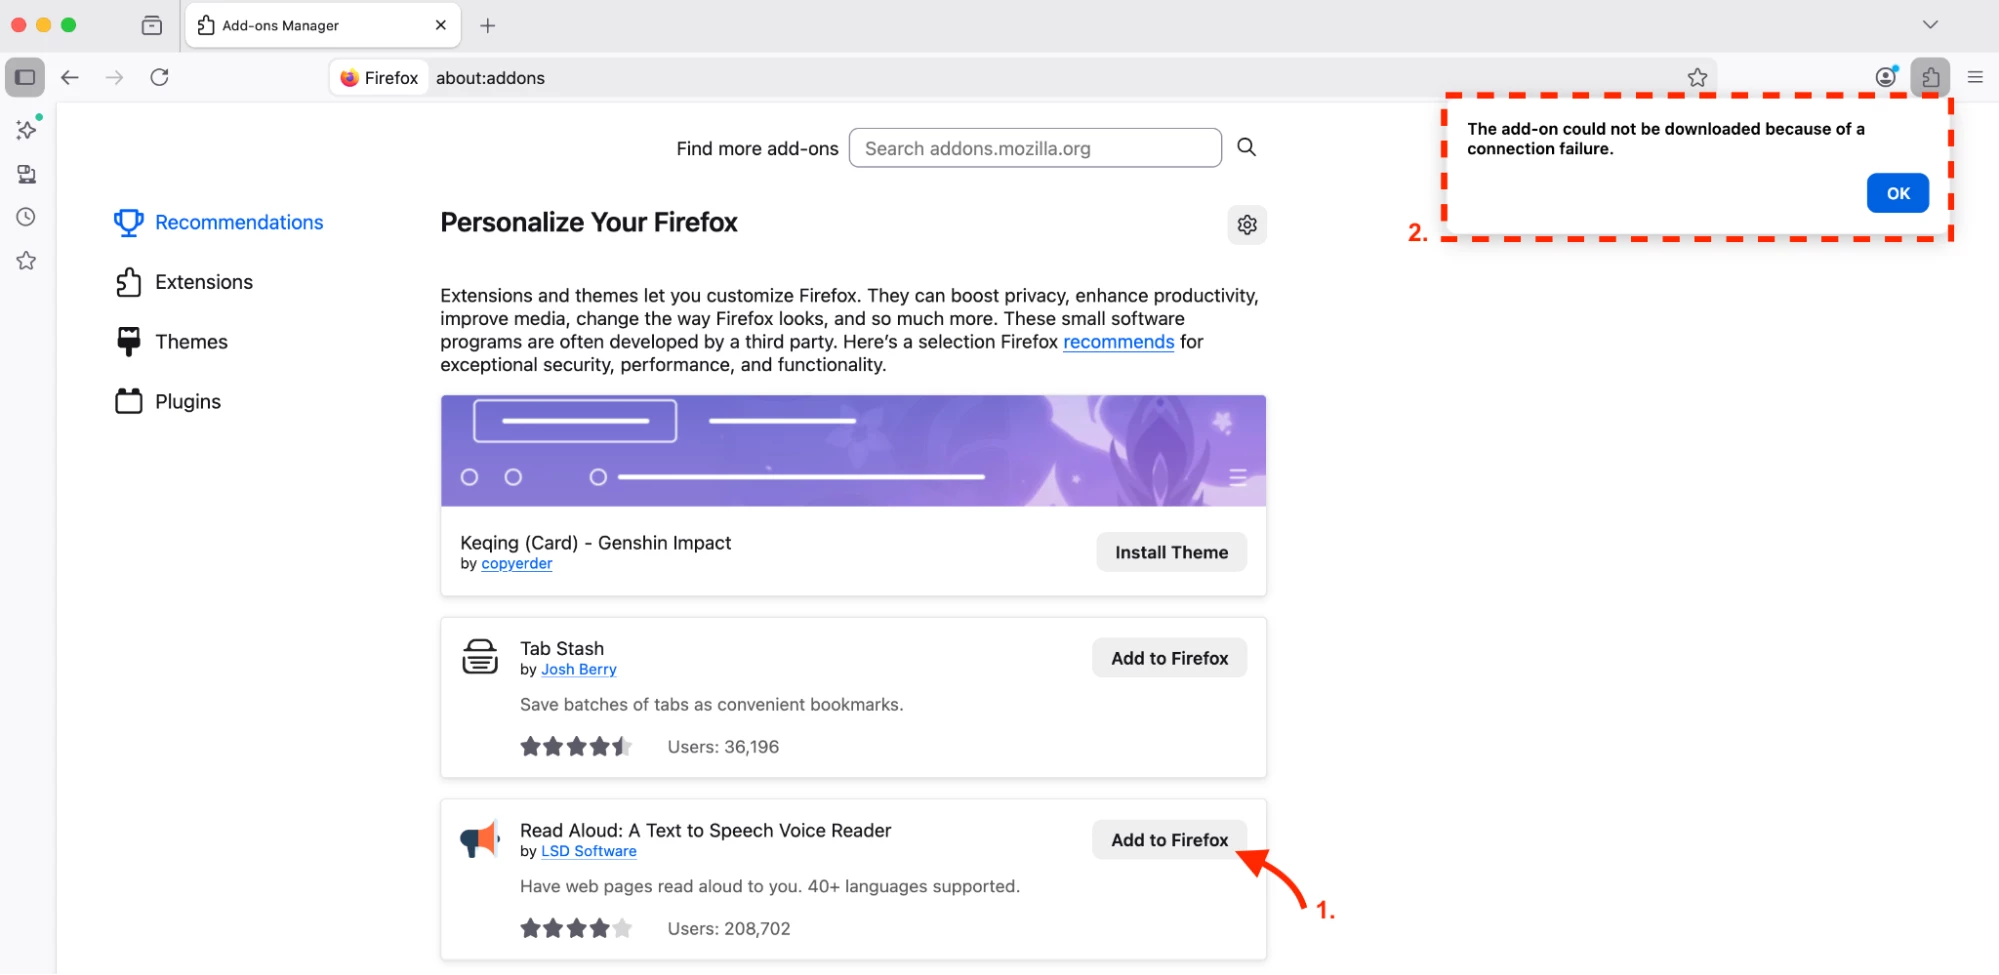Open the add-ons tools gear menu
The image size is (1999, 975).
1247,225
